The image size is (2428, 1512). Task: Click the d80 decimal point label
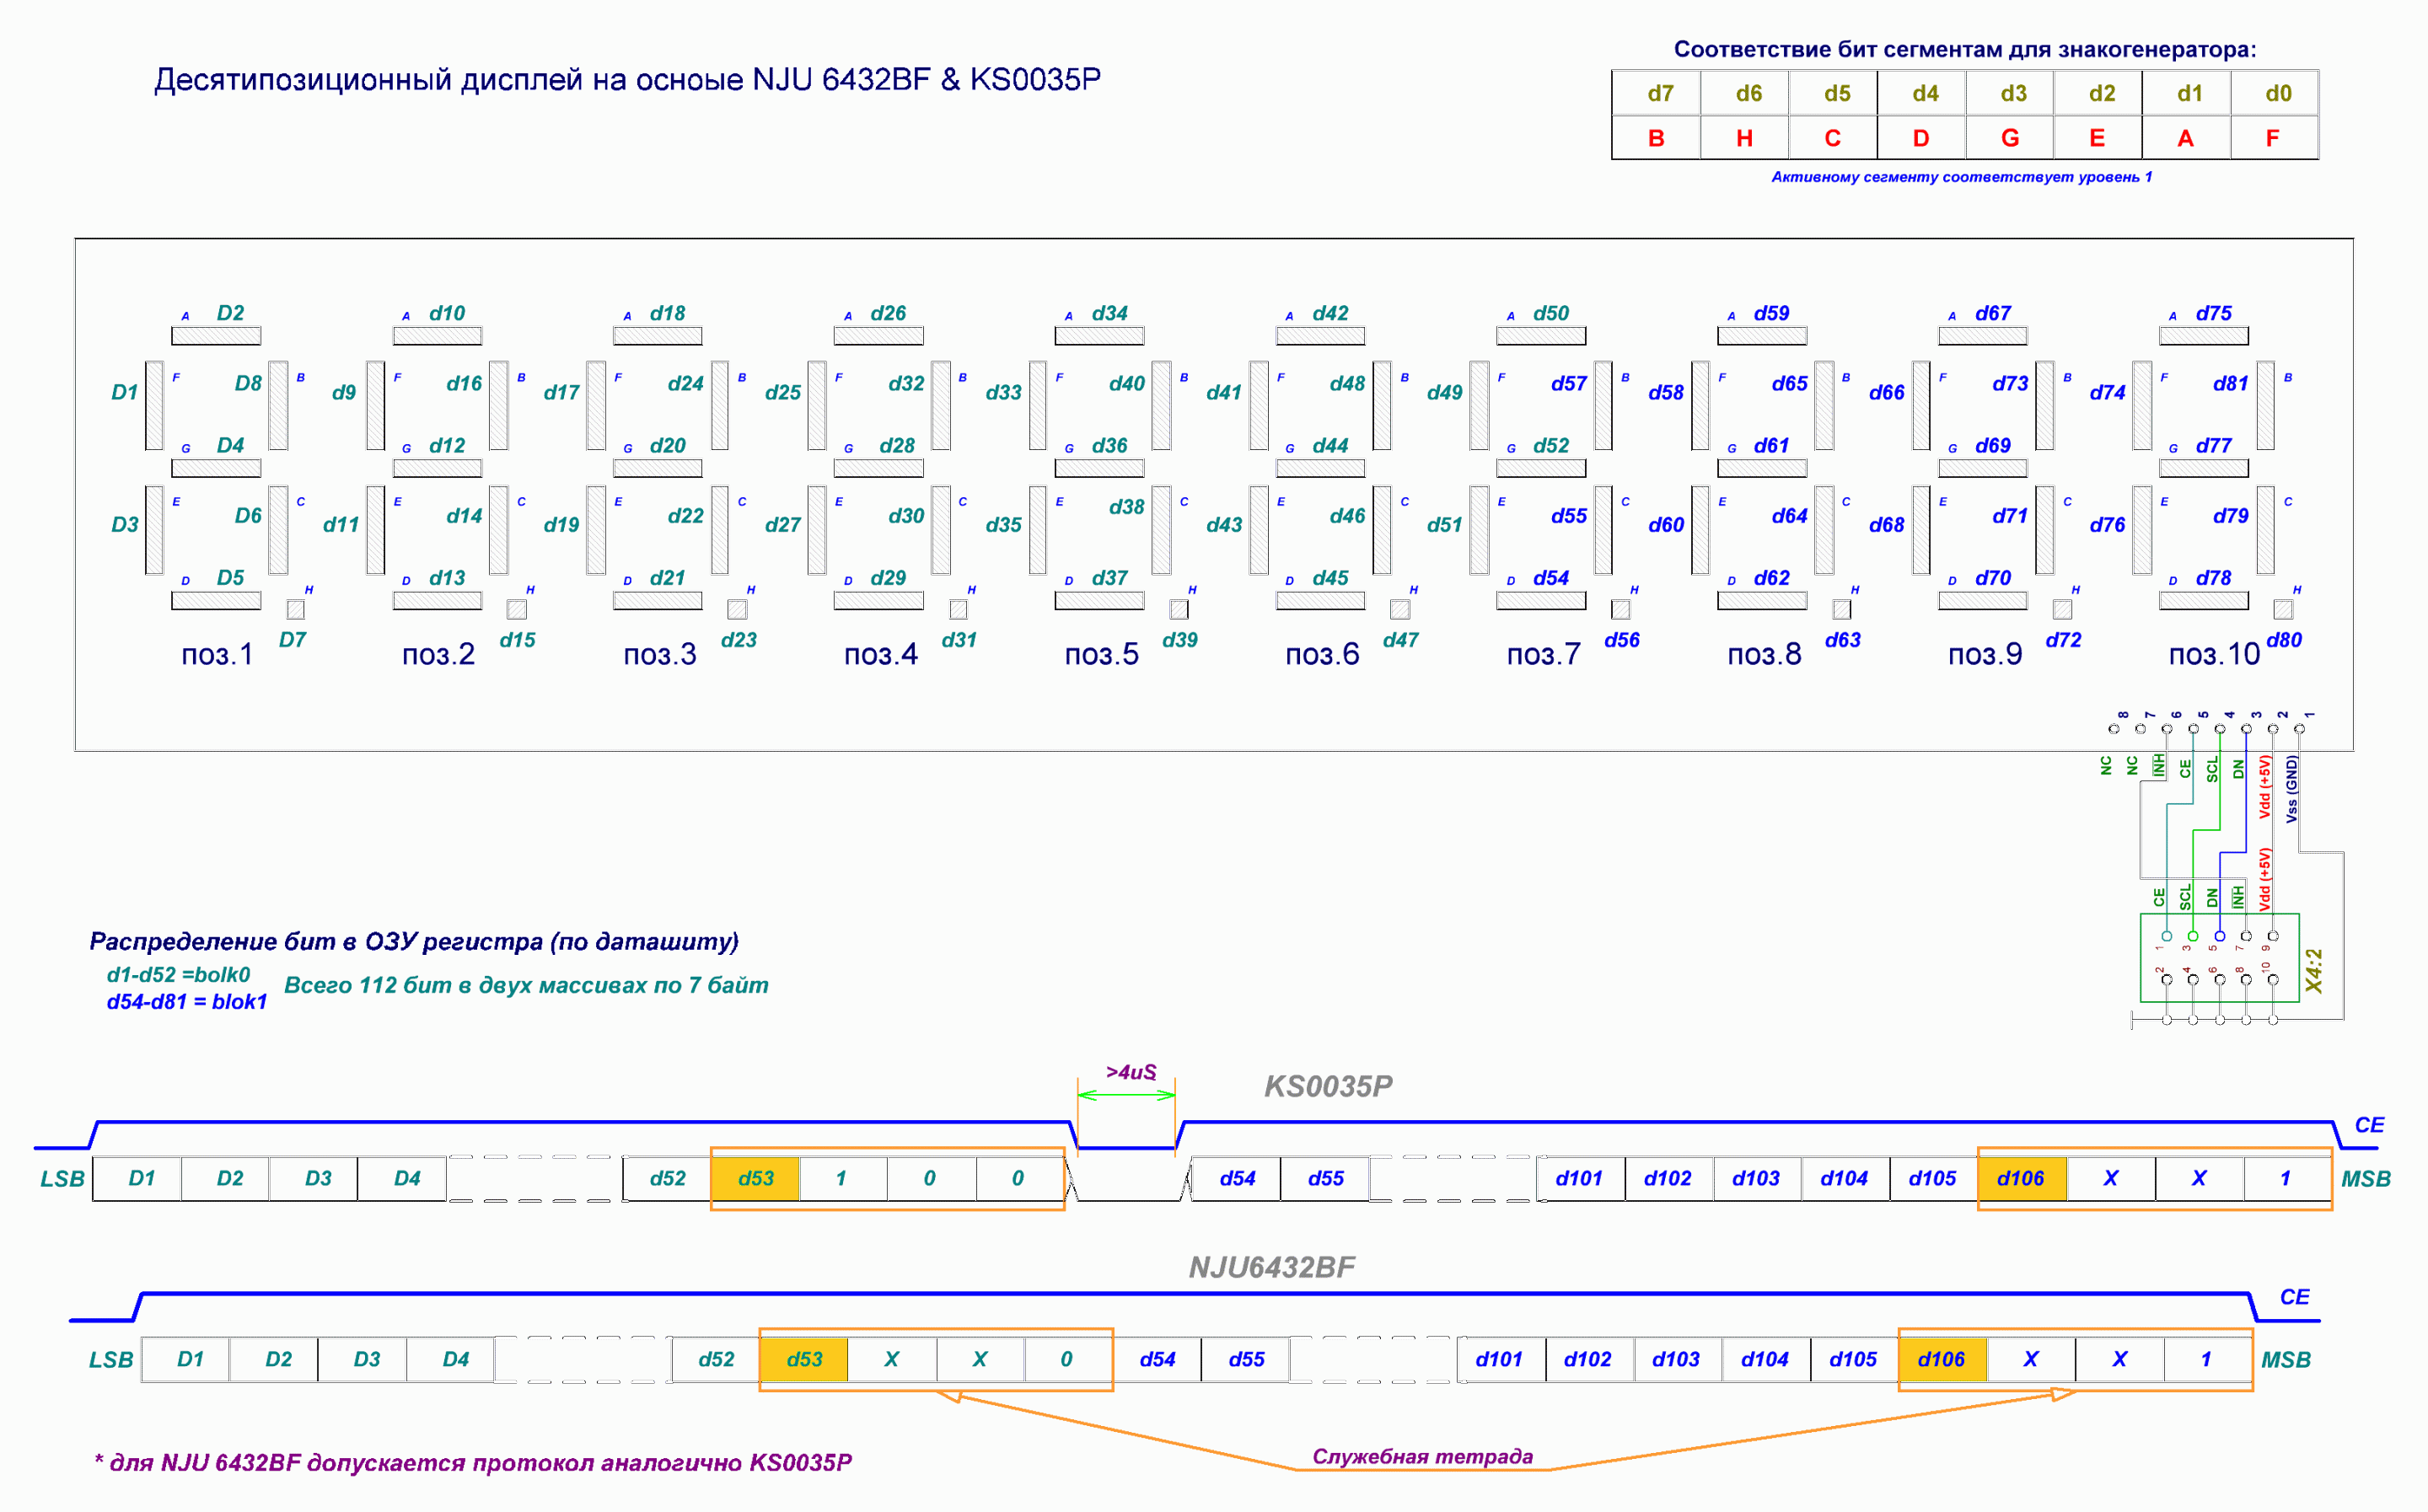coord(2284,640)
